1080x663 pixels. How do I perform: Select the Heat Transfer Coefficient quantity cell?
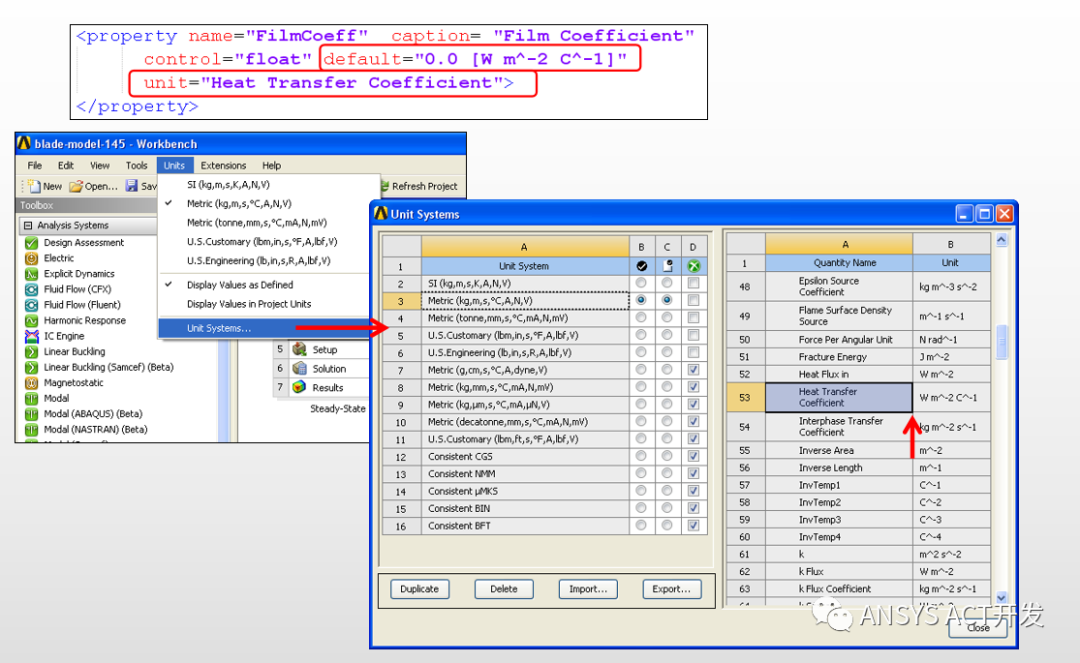(839, 397)
